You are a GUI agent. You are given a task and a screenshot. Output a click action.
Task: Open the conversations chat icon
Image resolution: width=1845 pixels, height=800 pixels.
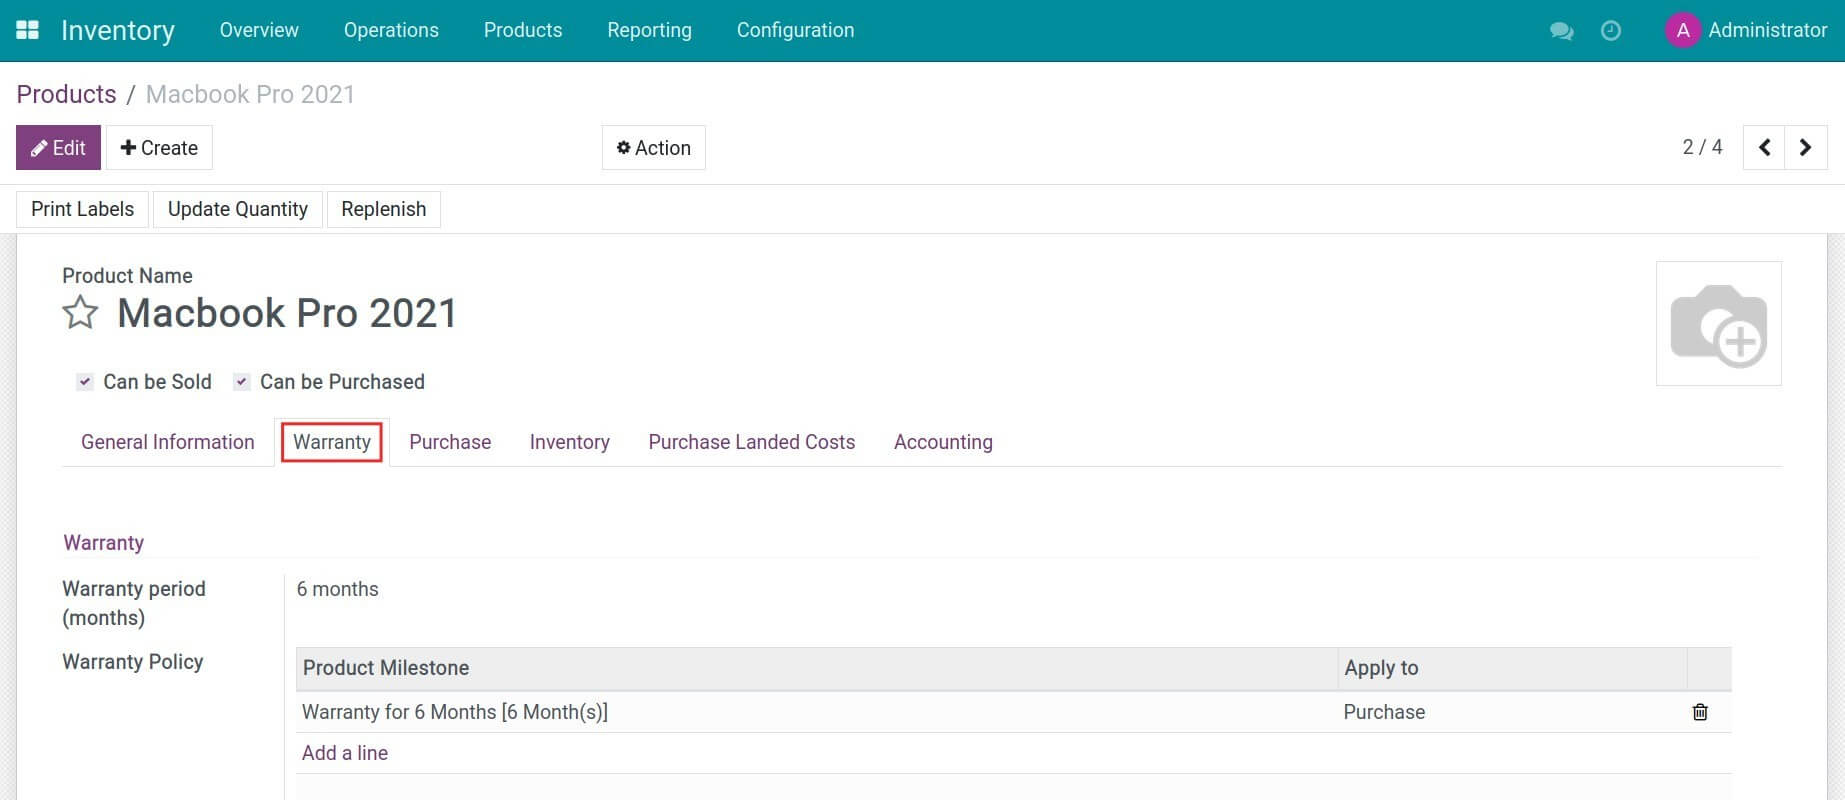tap(1561, 31)
